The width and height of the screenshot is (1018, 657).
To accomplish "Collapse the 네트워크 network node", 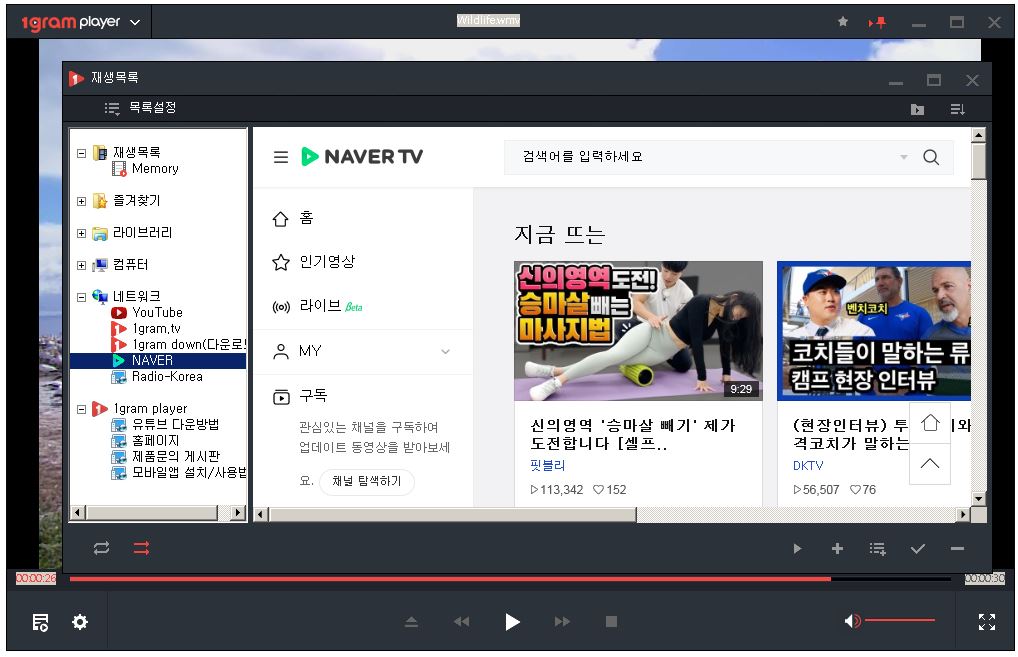I will pyautogui.click(x=81, y=297).
